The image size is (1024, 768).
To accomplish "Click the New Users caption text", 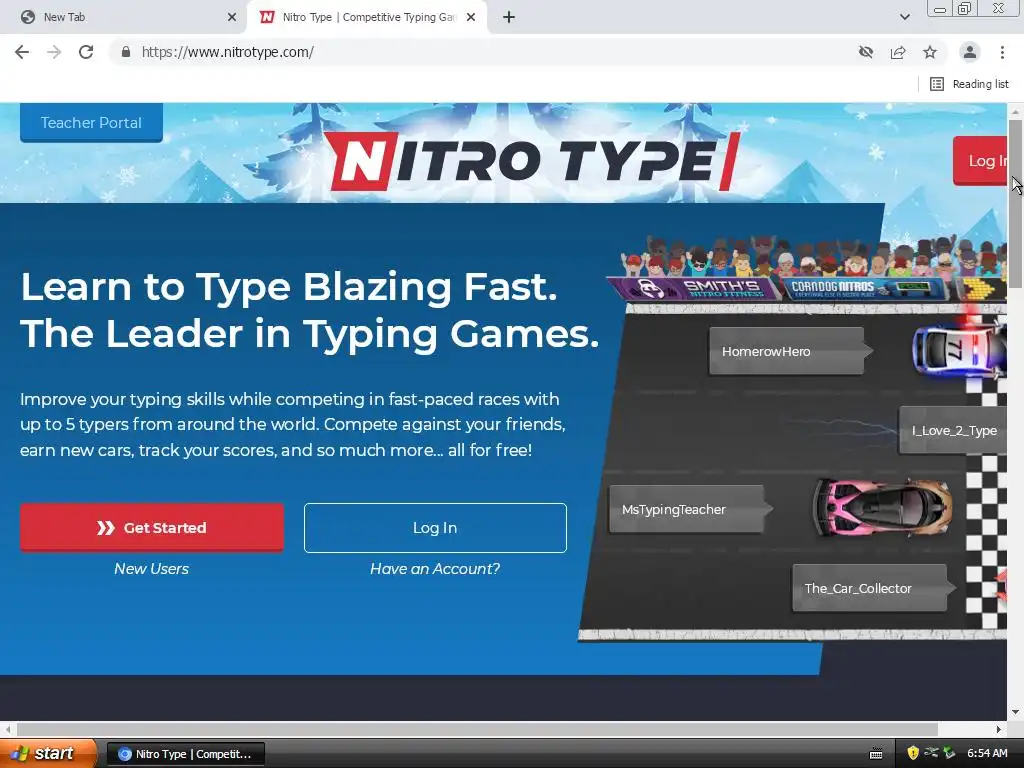I will pyautogui.click(x=152, y=569).
